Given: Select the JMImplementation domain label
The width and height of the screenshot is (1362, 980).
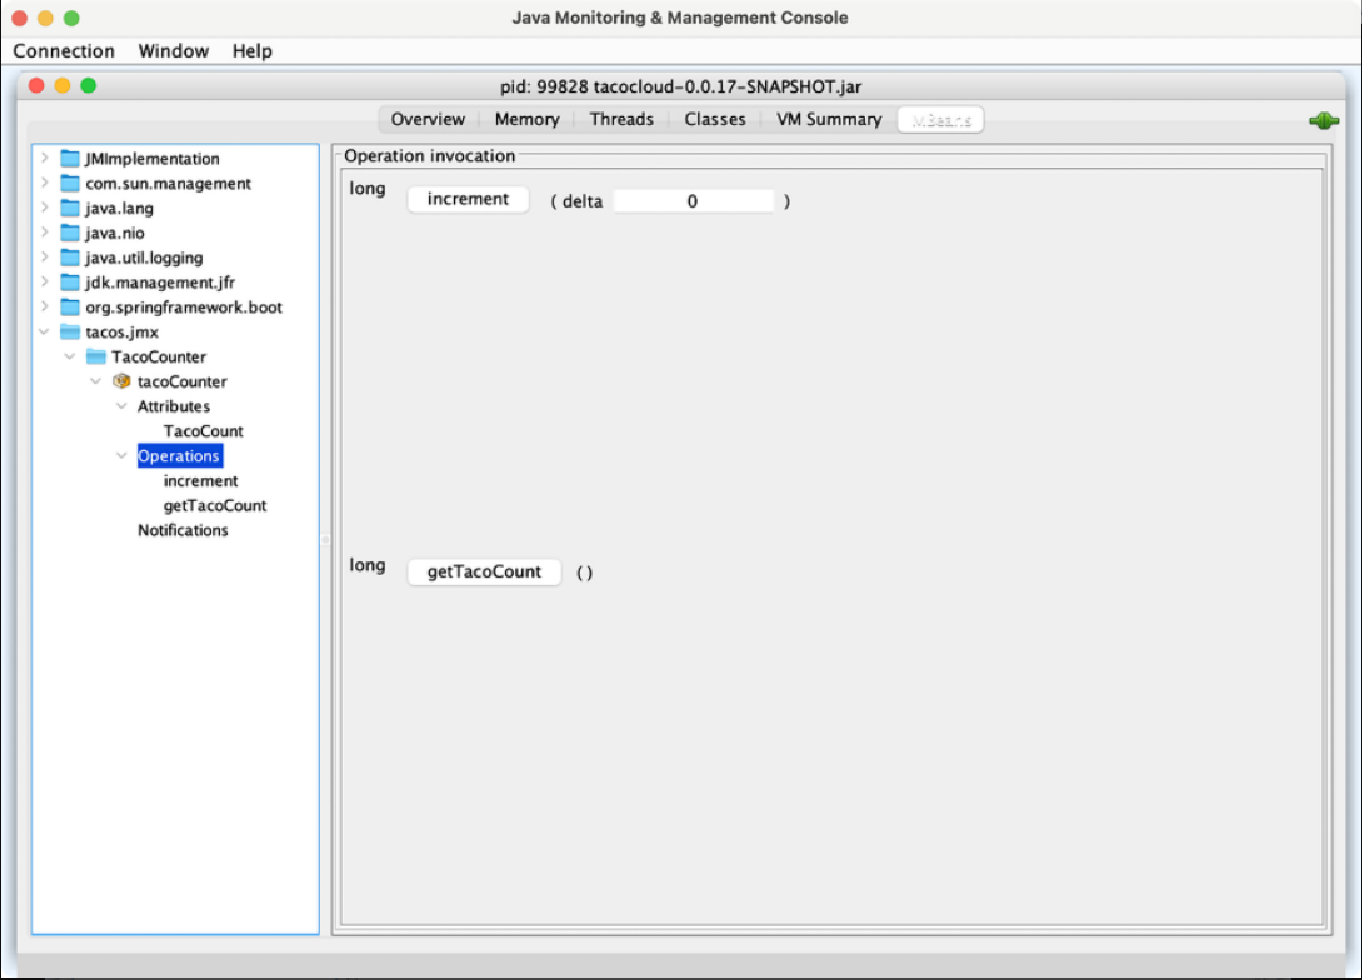Looking at the screenshot, I should click(152, 158).
